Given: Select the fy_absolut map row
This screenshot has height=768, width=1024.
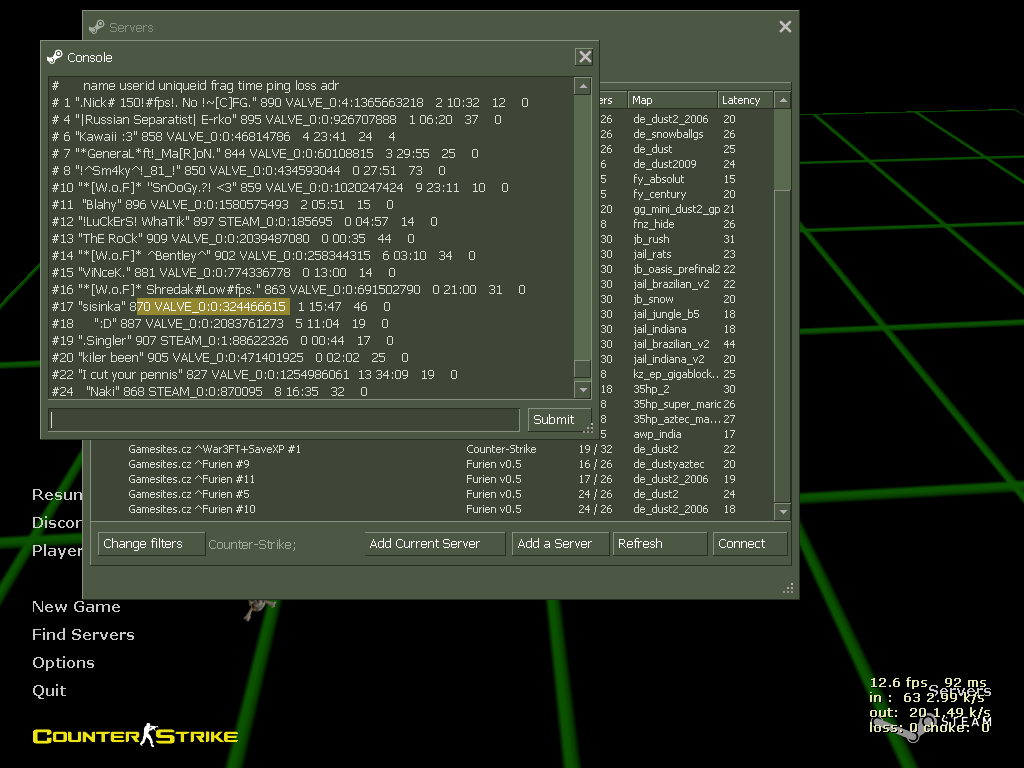Looking at the screenshot, I should pyautogui.click(x=686, y=180).
